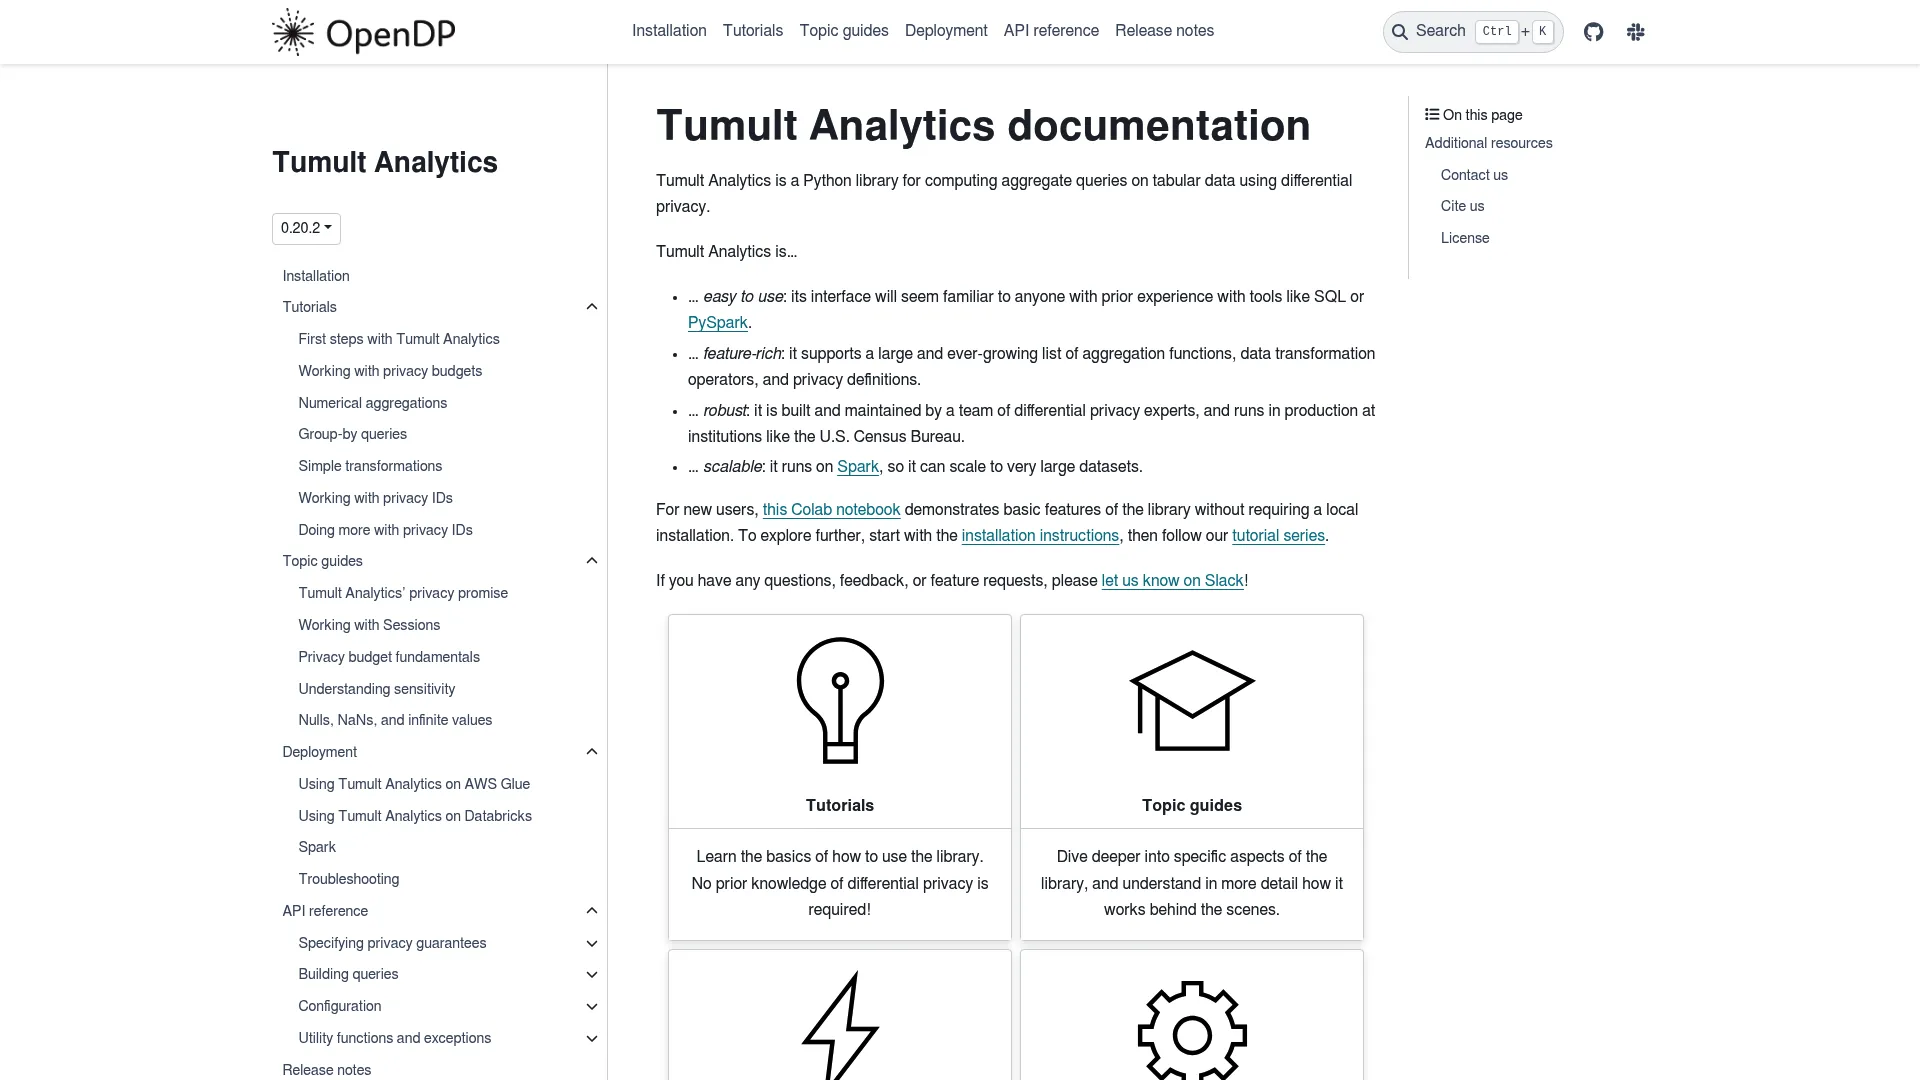Collapse the Deployment sidebar section
Viewport: 1920px width, 1080px height.
(x=592, y=752)
